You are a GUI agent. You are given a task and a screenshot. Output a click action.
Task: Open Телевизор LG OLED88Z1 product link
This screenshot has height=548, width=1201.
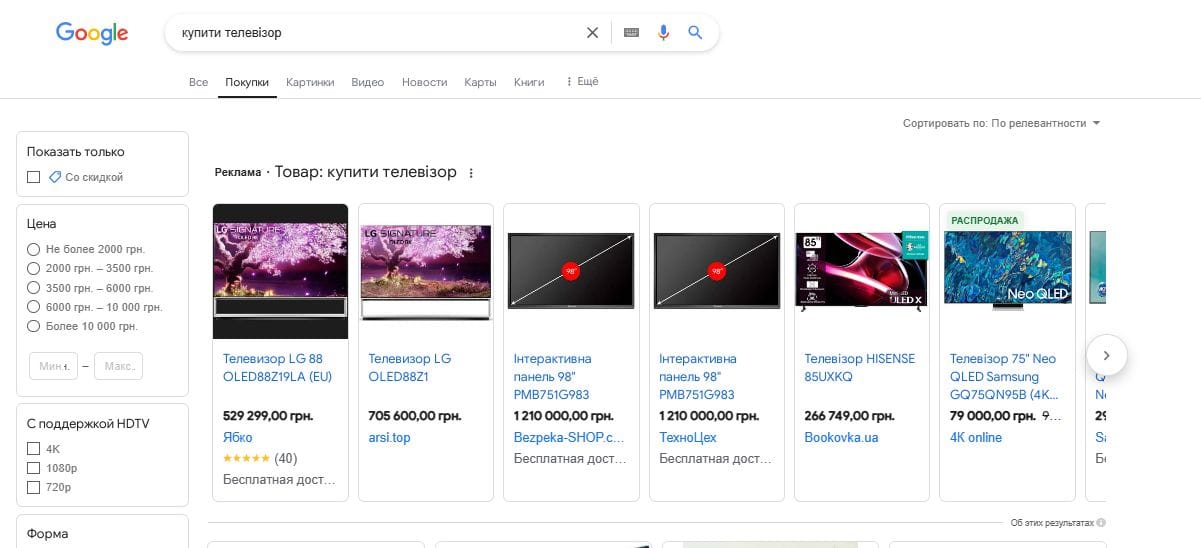pos(410,368)
